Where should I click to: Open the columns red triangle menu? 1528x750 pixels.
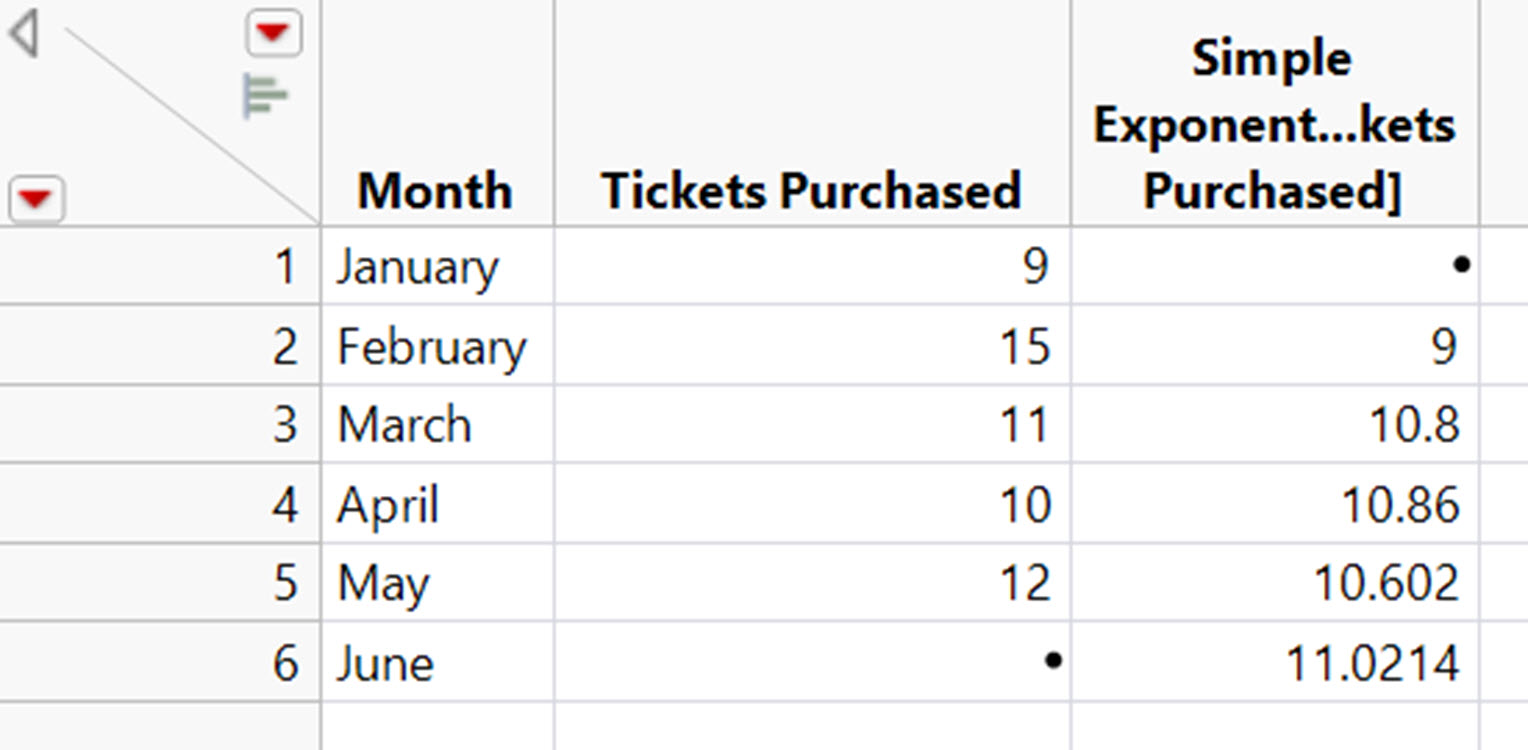273,34
